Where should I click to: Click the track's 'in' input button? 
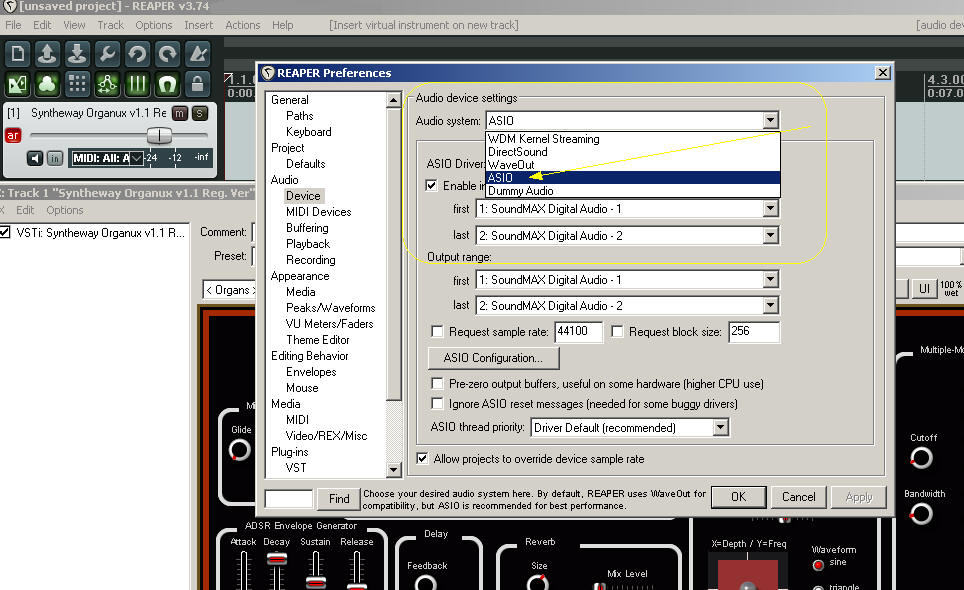[x=55, y=159]
